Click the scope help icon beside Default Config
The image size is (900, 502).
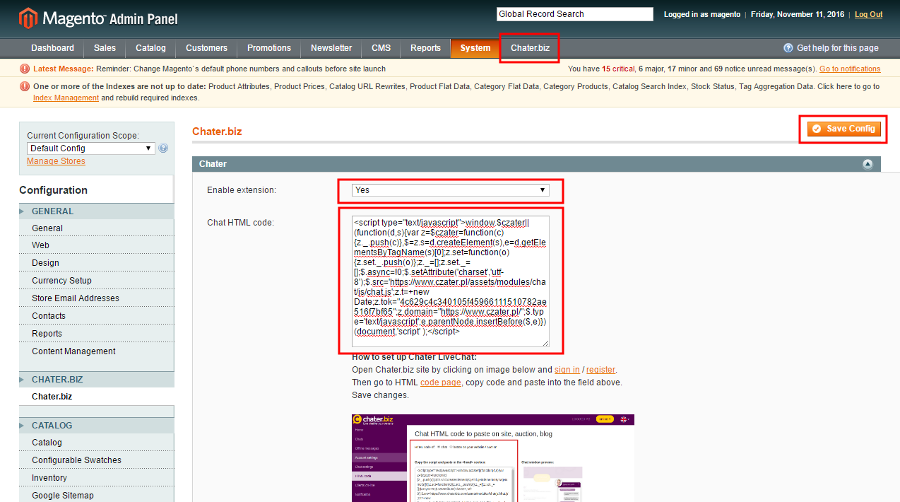coord(164,148)
